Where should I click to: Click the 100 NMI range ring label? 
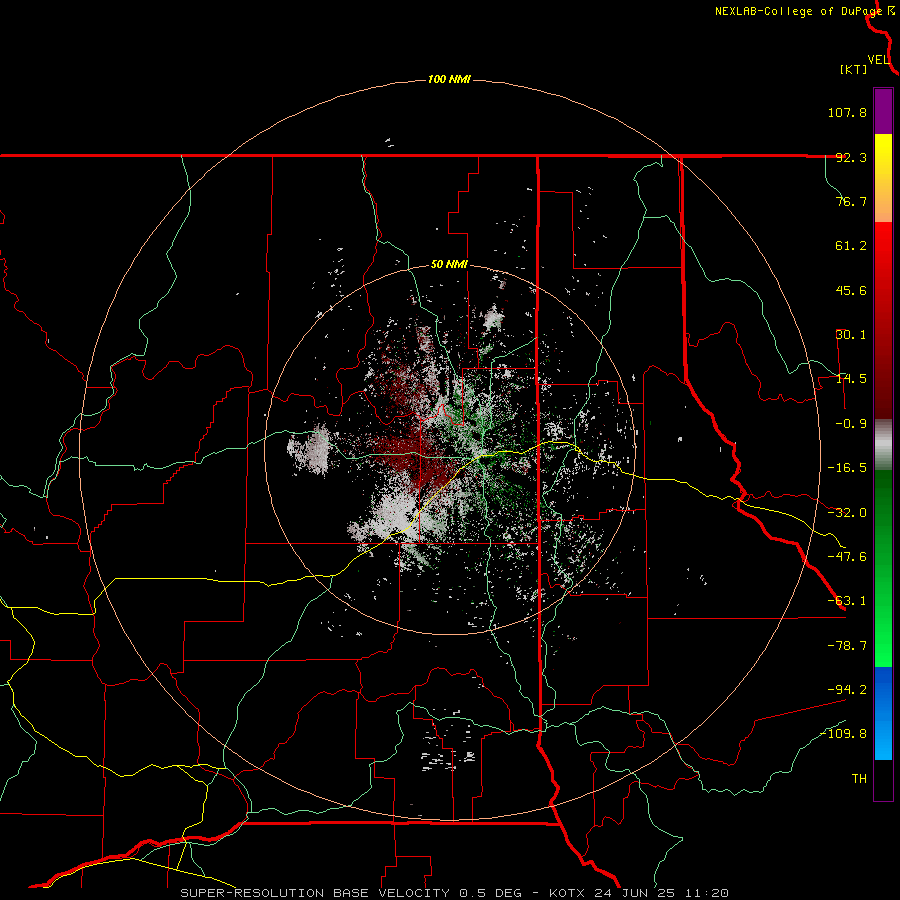click(449, 79)
